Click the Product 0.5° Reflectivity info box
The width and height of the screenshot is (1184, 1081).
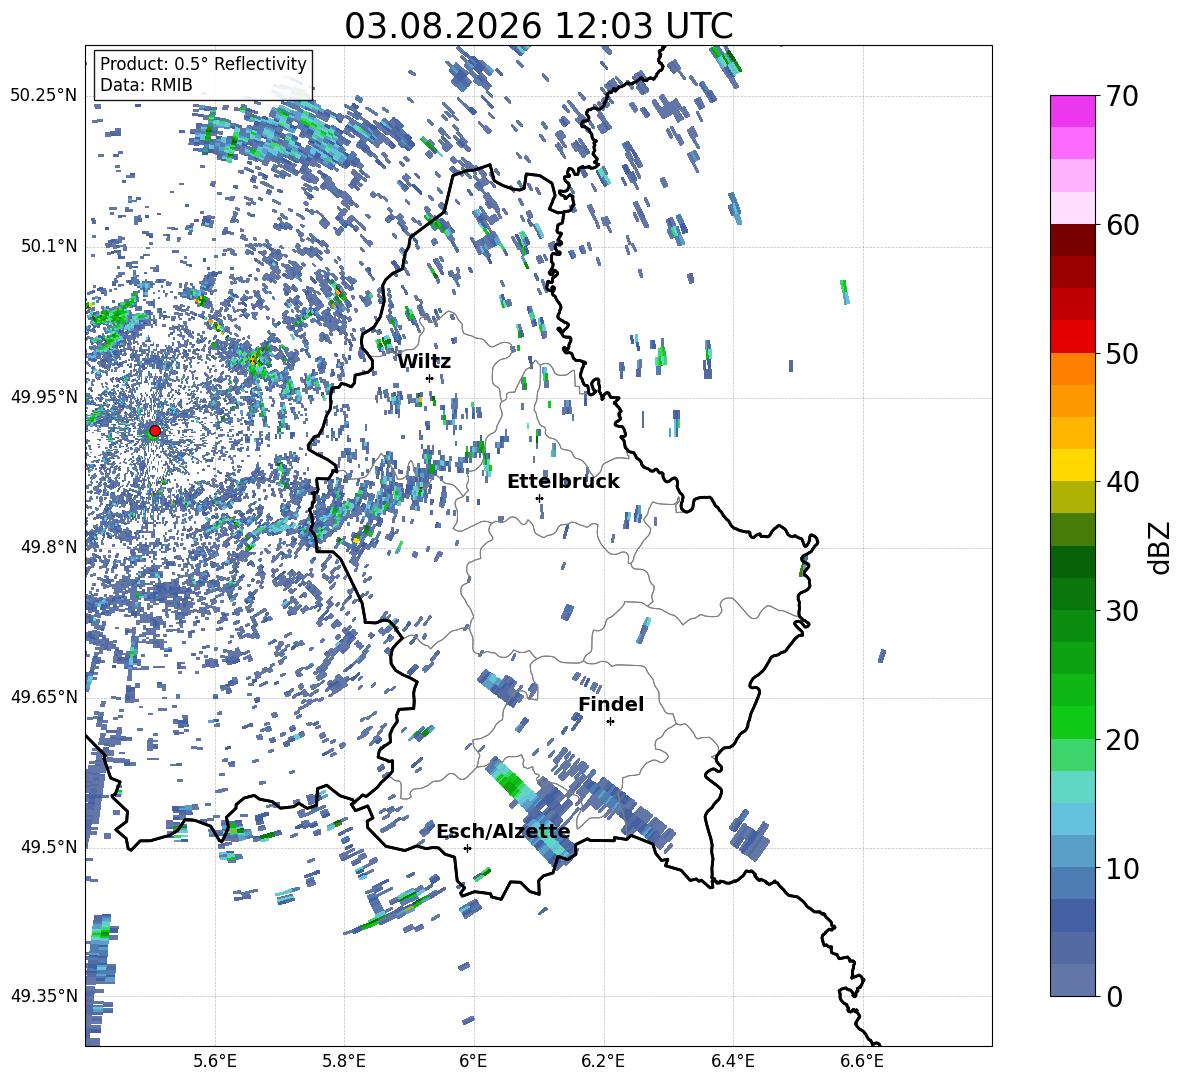pos(203,74)
